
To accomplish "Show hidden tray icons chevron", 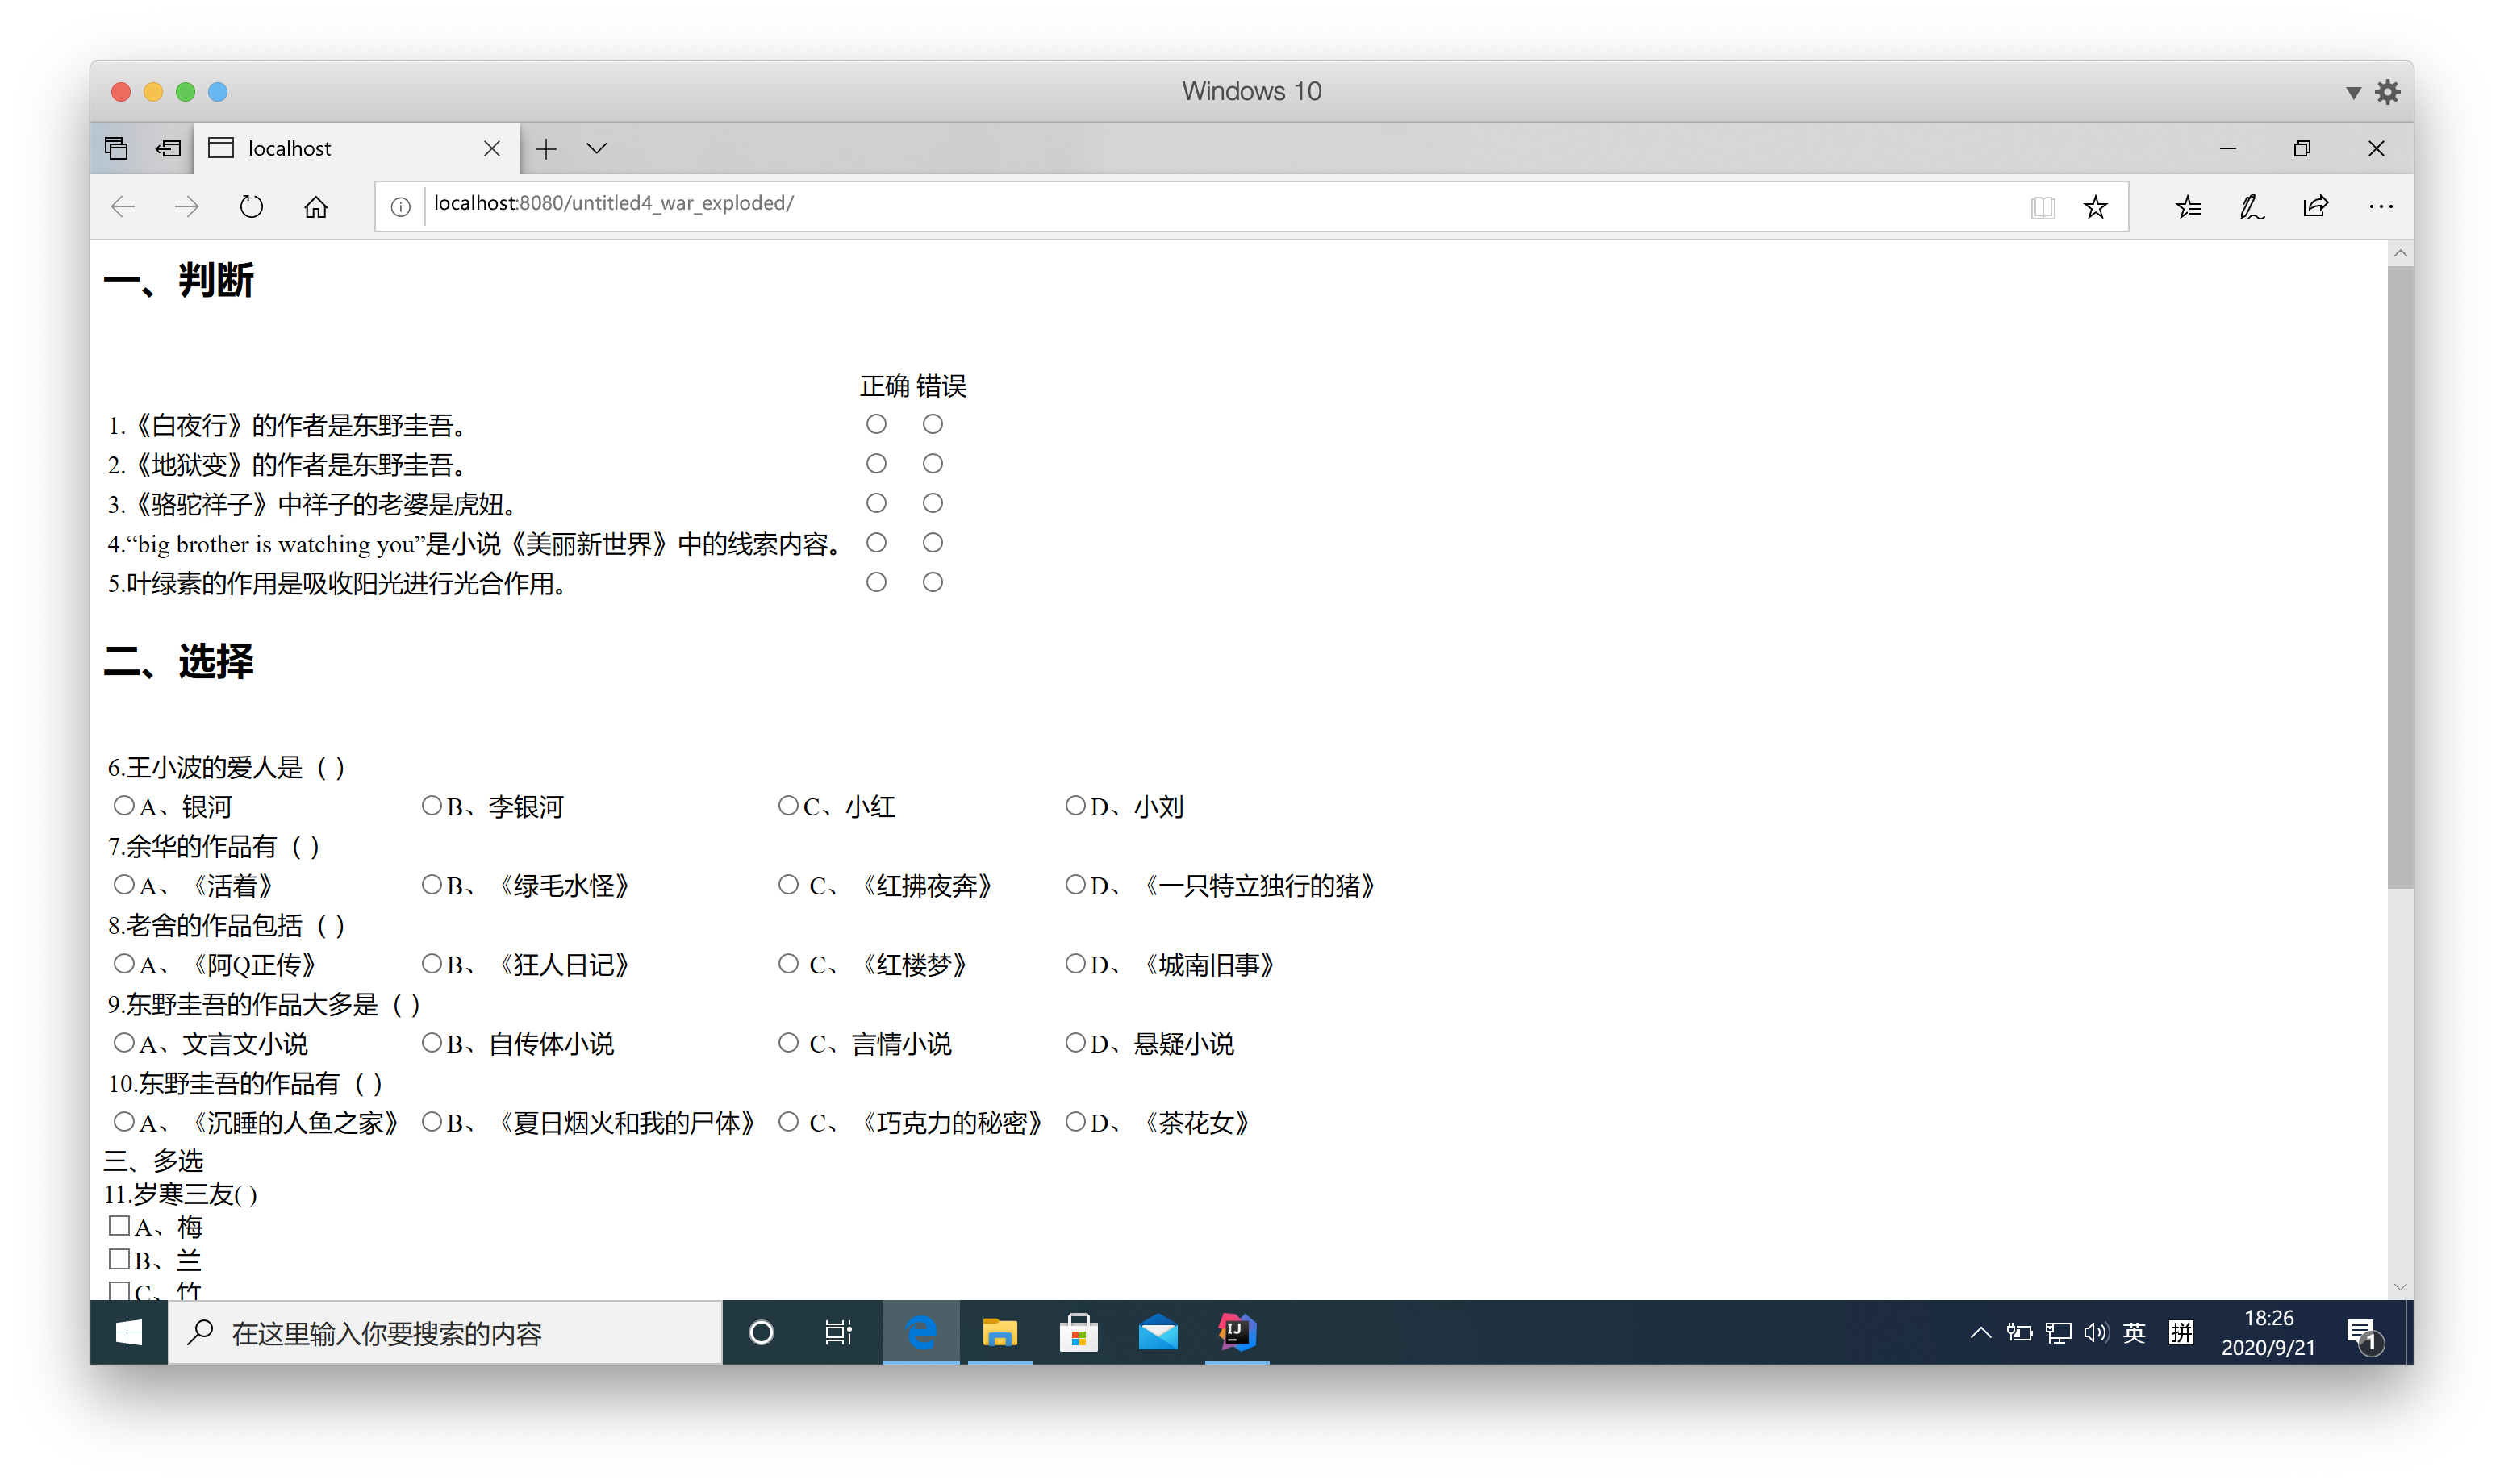I will [x=1980, y=1333].
